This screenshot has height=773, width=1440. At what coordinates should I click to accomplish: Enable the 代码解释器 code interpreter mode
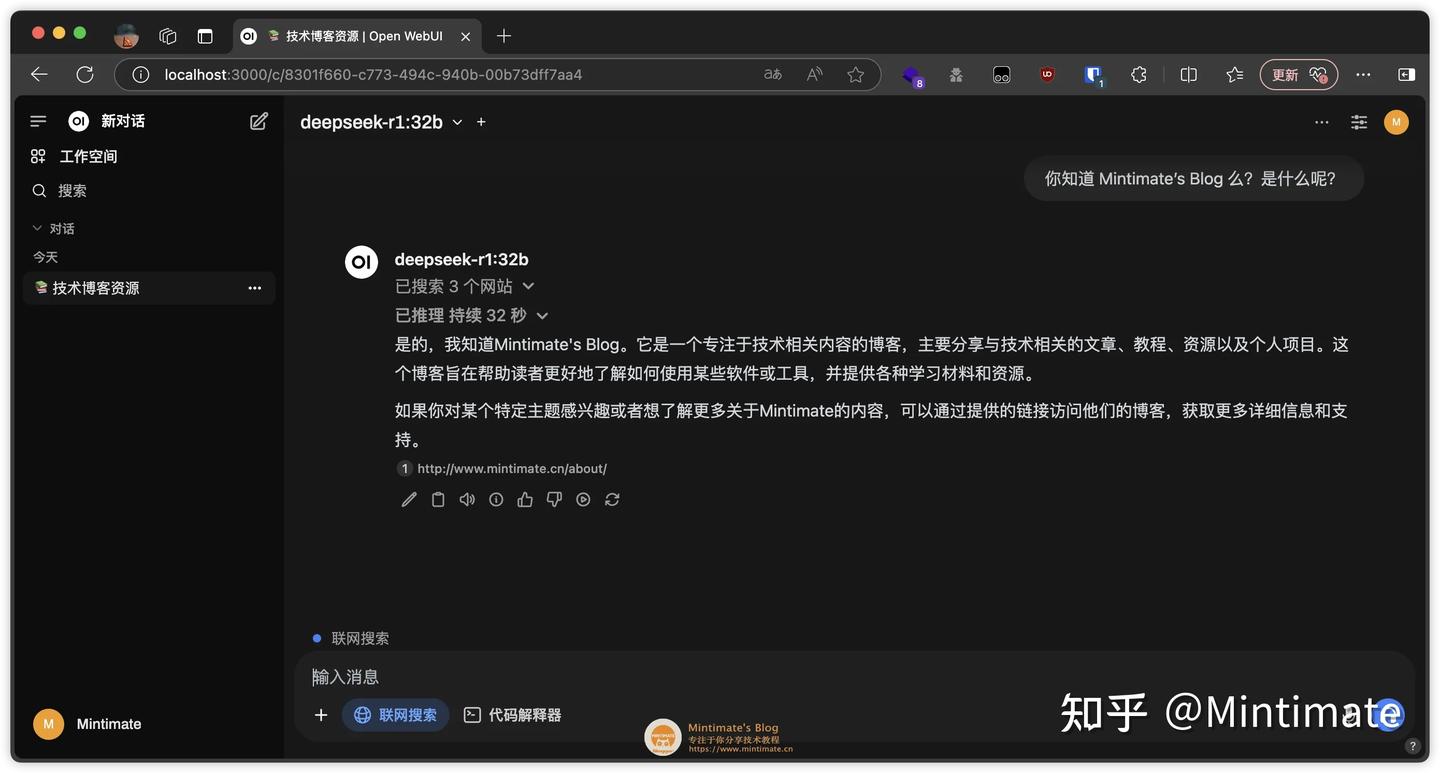512,715
